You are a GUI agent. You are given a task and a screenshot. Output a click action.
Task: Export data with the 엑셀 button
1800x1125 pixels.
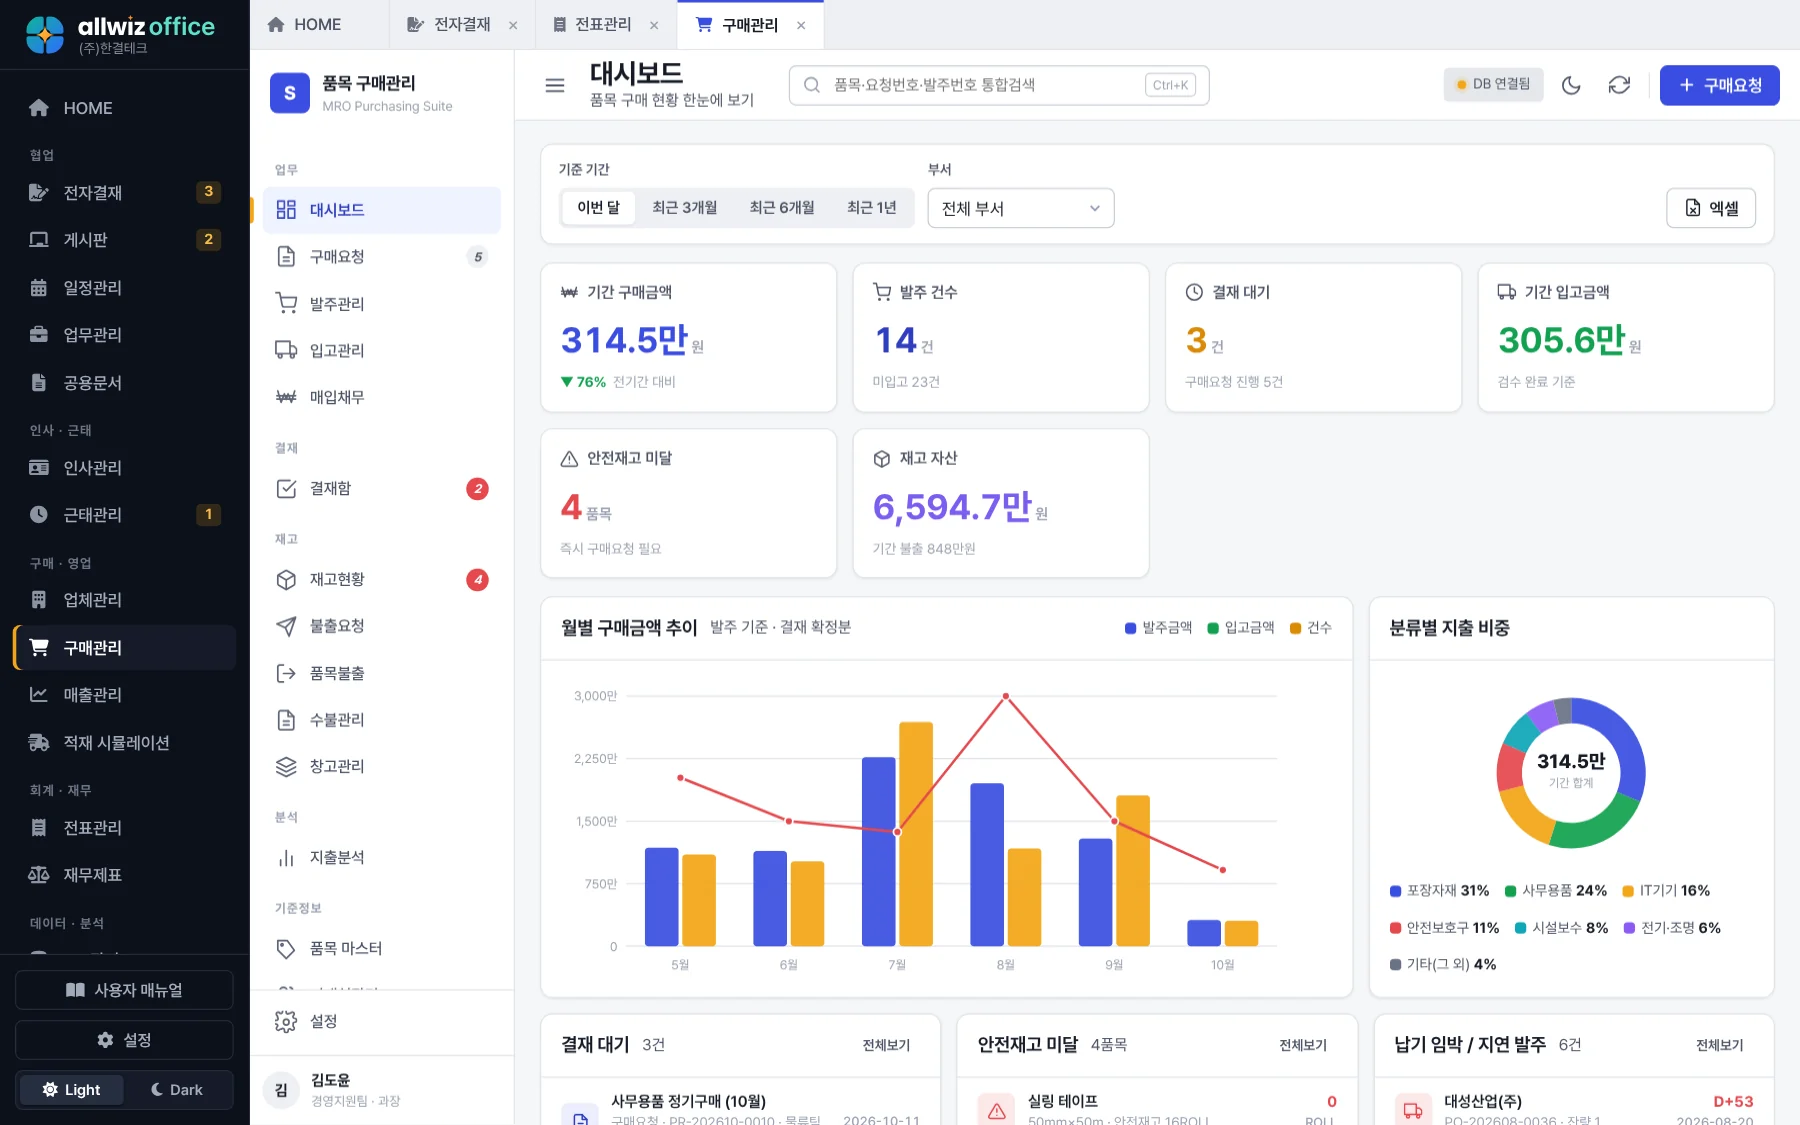pos(1711,208)
